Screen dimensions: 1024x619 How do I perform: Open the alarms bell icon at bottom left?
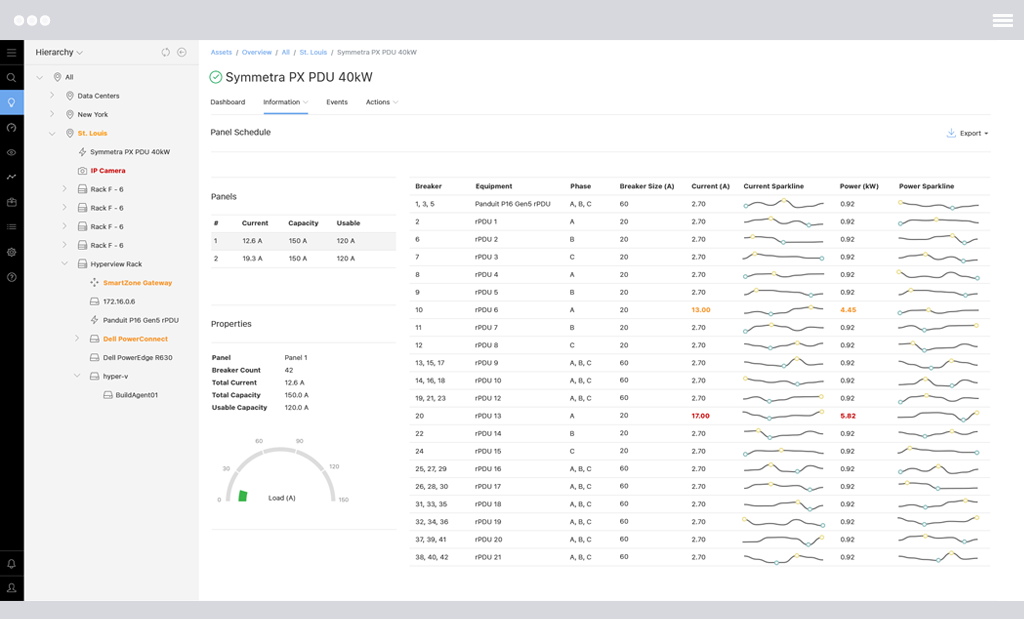[11, 563]
